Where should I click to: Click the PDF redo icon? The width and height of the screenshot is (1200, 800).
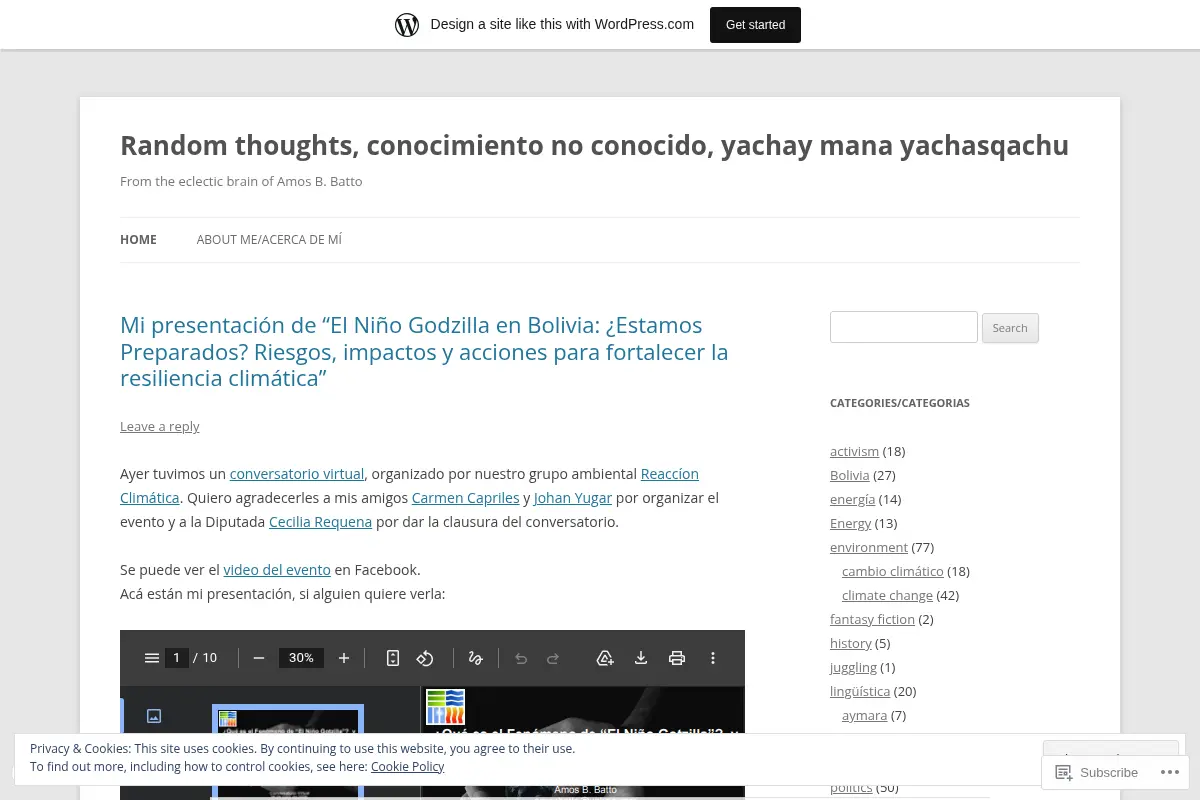coord(553,658)
